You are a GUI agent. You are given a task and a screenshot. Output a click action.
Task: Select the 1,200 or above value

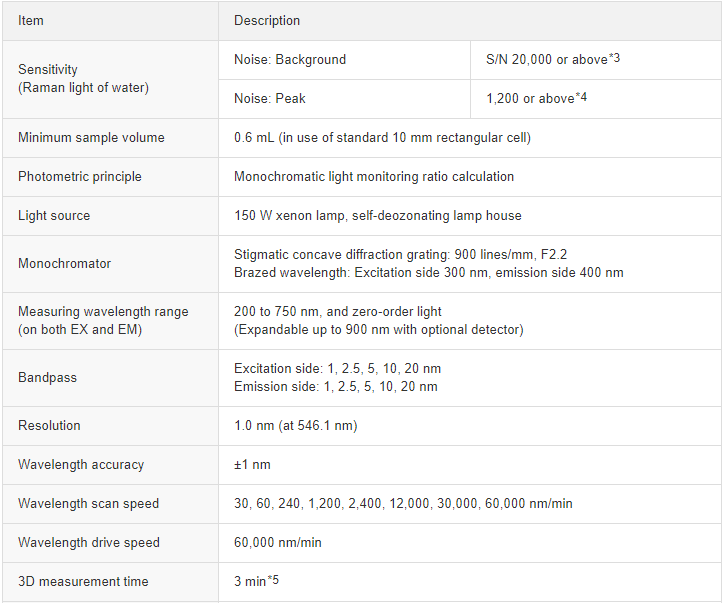pos(536,98)
